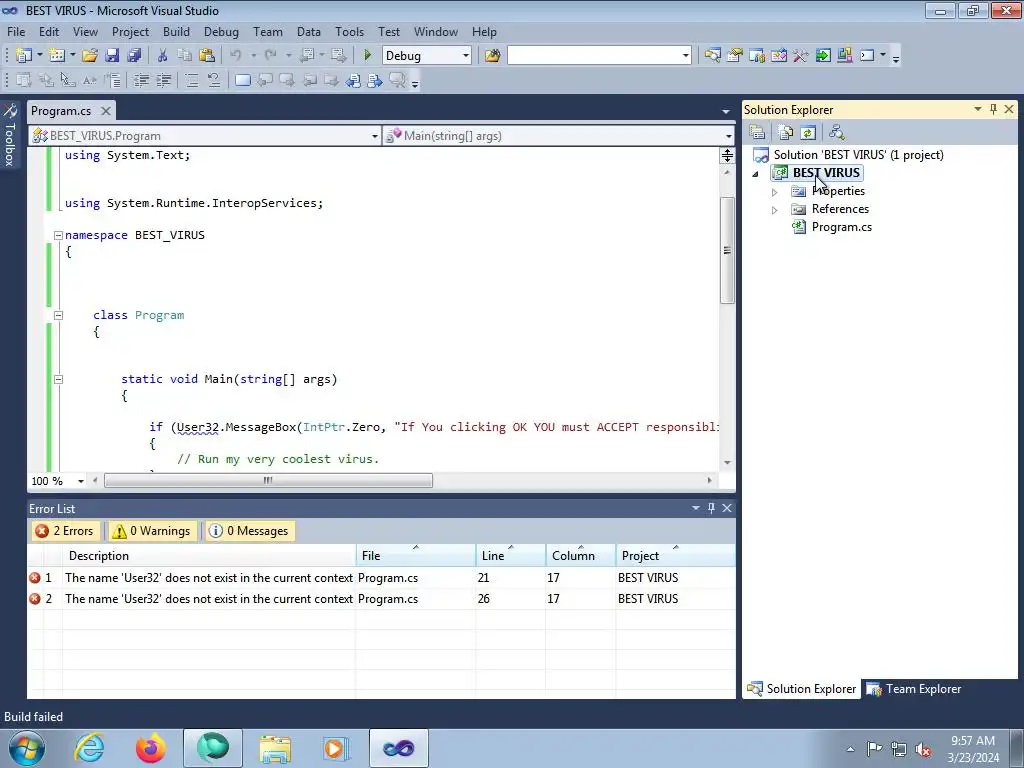
Task: Click the Find in Files icon
Action: [x=492, y=56]
